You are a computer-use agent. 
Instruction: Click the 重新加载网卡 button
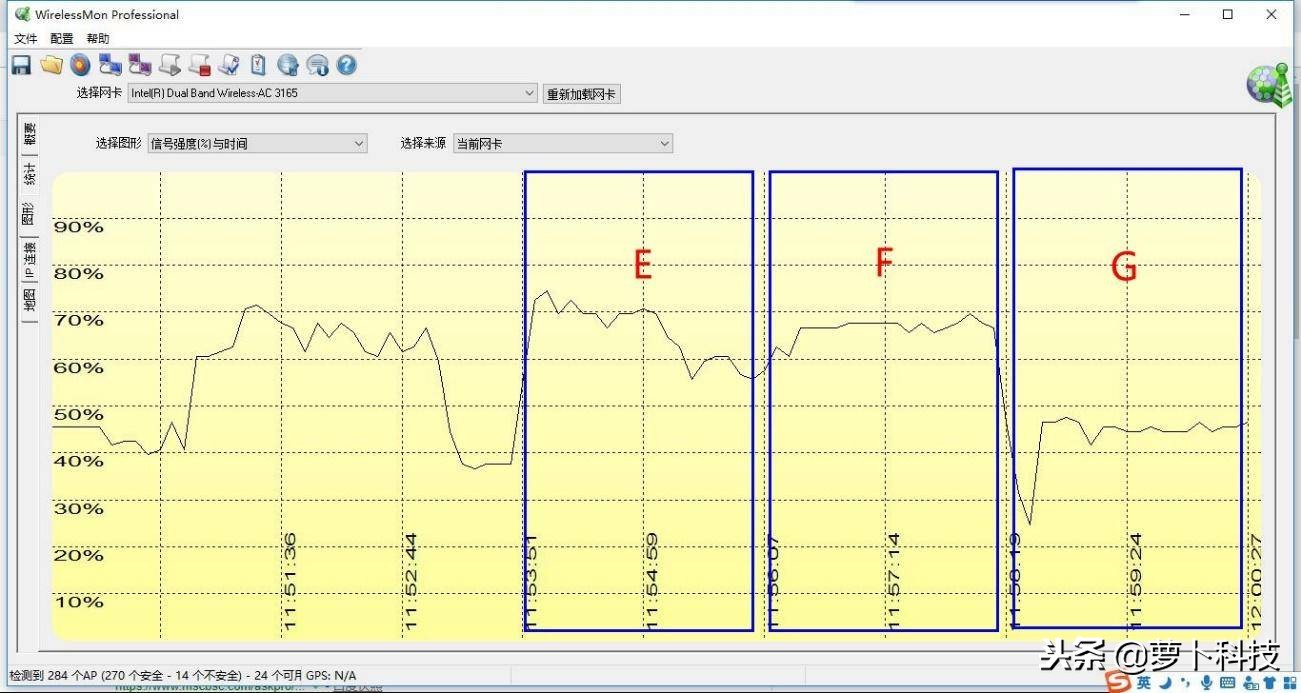581,94
